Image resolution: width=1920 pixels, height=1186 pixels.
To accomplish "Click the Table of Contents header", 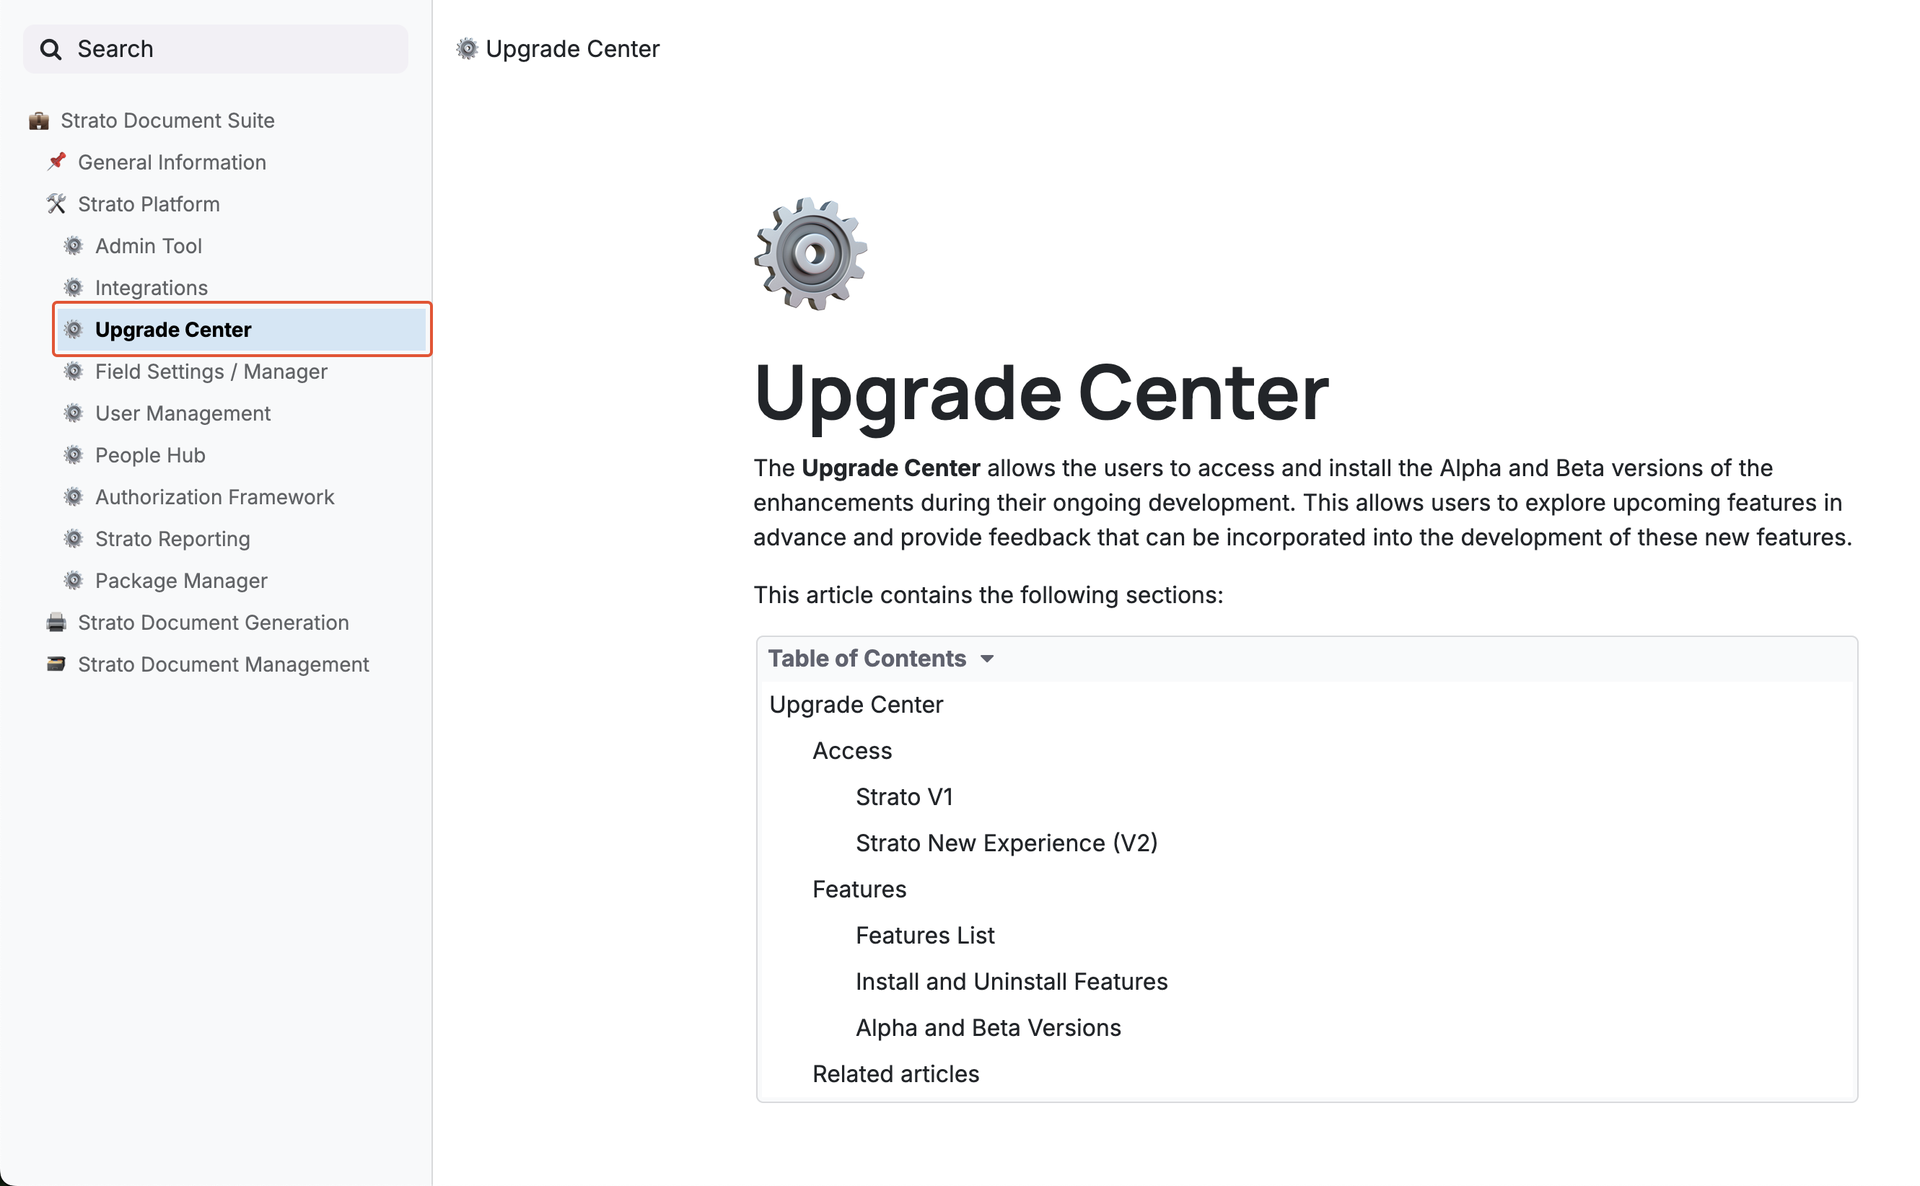I will pos(867,659).
